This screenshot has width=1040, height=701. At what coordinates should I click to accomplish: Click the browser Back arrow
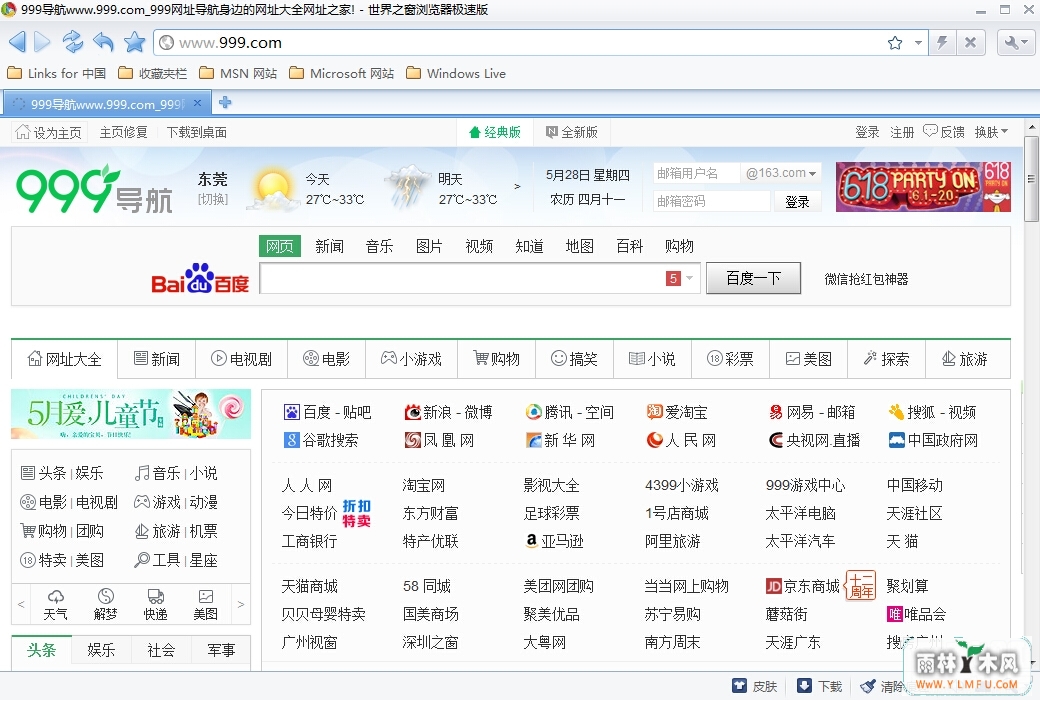click(x=17, y=42)
